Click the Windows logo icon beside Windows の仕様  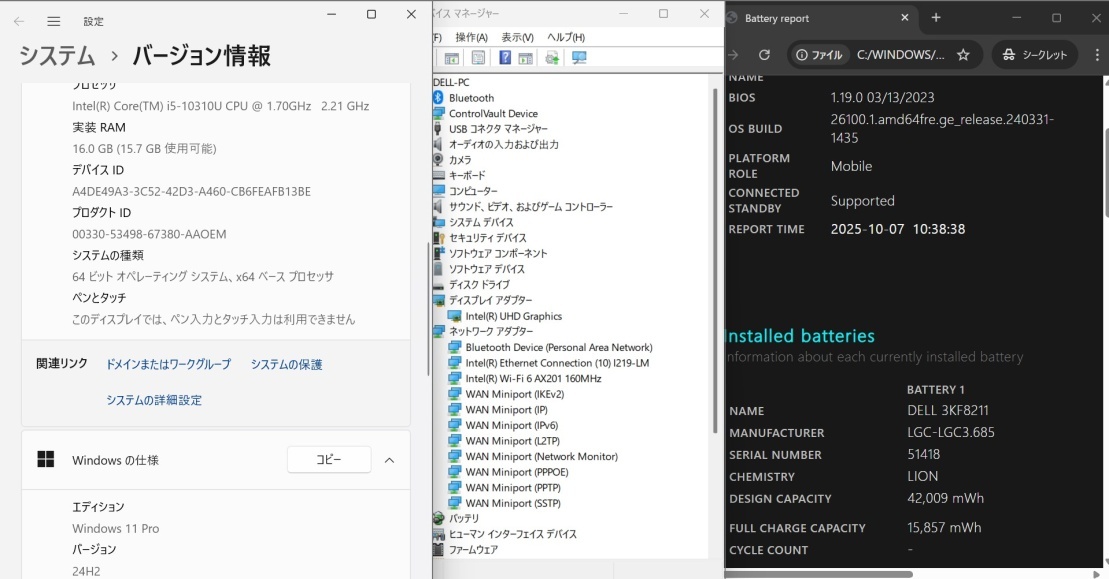tap(46, 460)
